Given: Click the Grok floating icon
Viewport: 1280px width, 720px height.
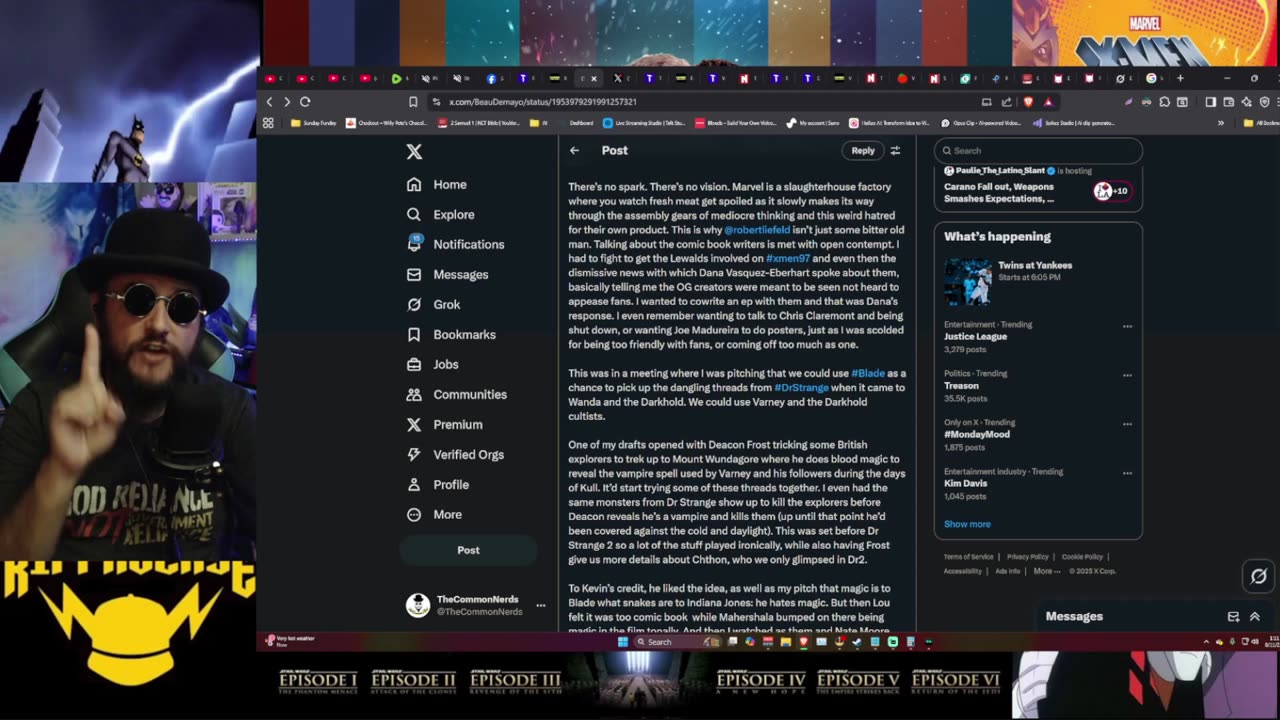Looking at the screenshot, I should pyautogui.click(x=1259, y=576).
